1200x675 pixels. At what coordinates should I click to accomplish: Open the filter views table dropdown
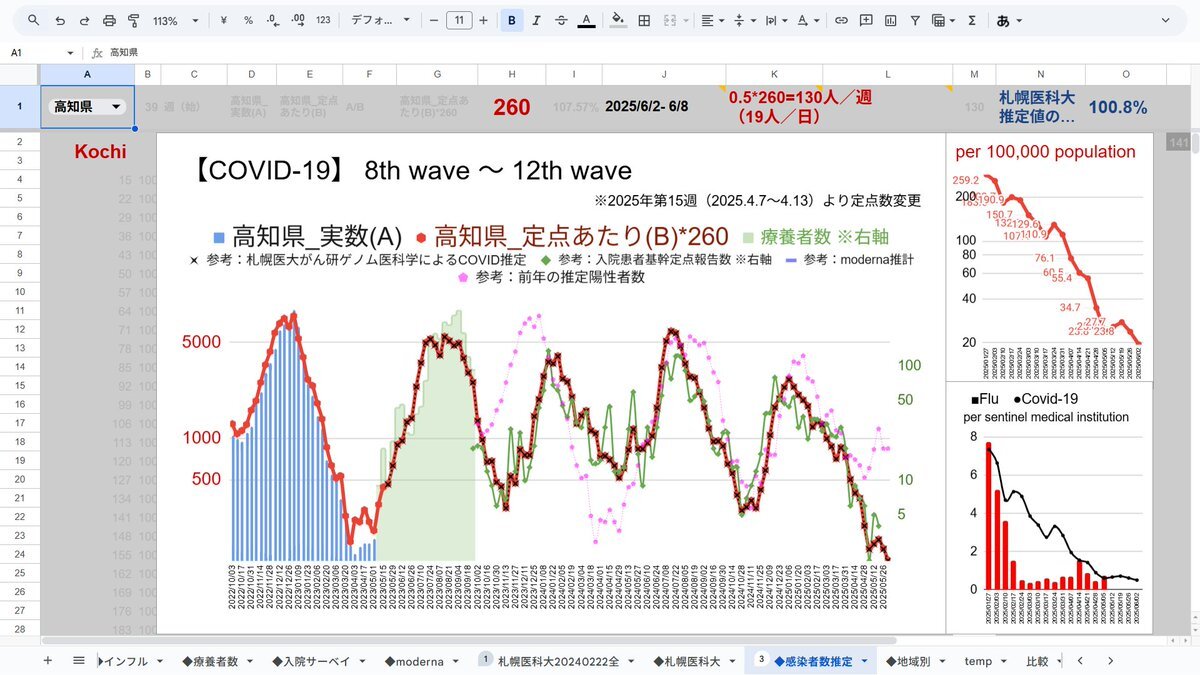pyautogui.click(x=943, y=20)
